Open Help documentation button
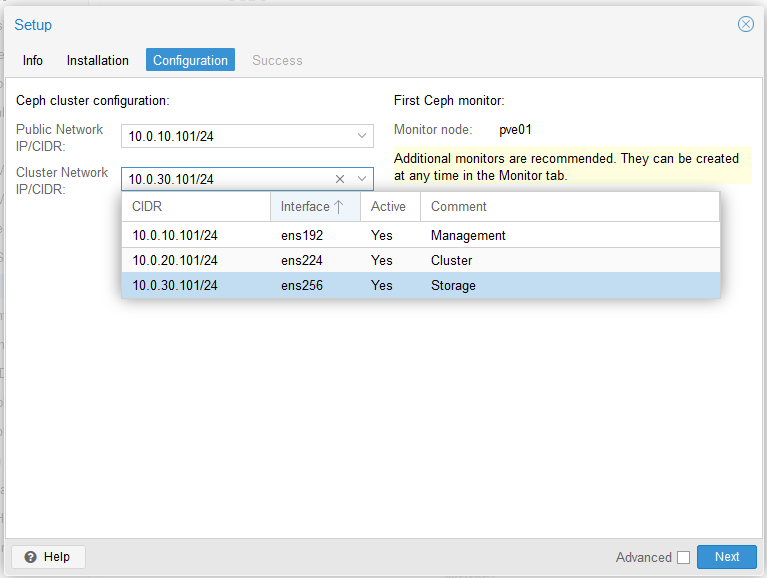The width and height of the screenshot is (767, 578). click(48, 557)
